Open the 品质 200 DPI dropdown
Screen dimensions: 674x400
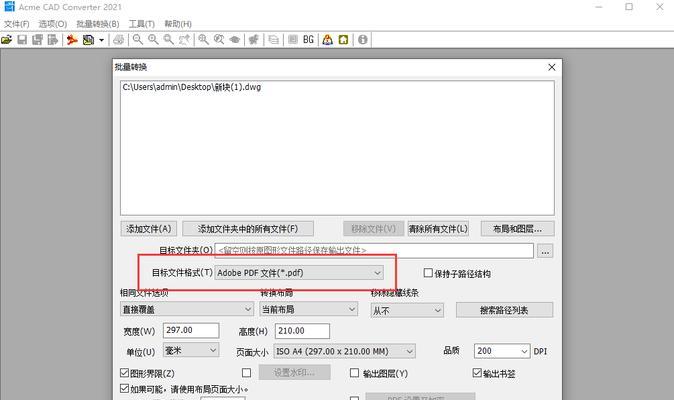(502, 351)
